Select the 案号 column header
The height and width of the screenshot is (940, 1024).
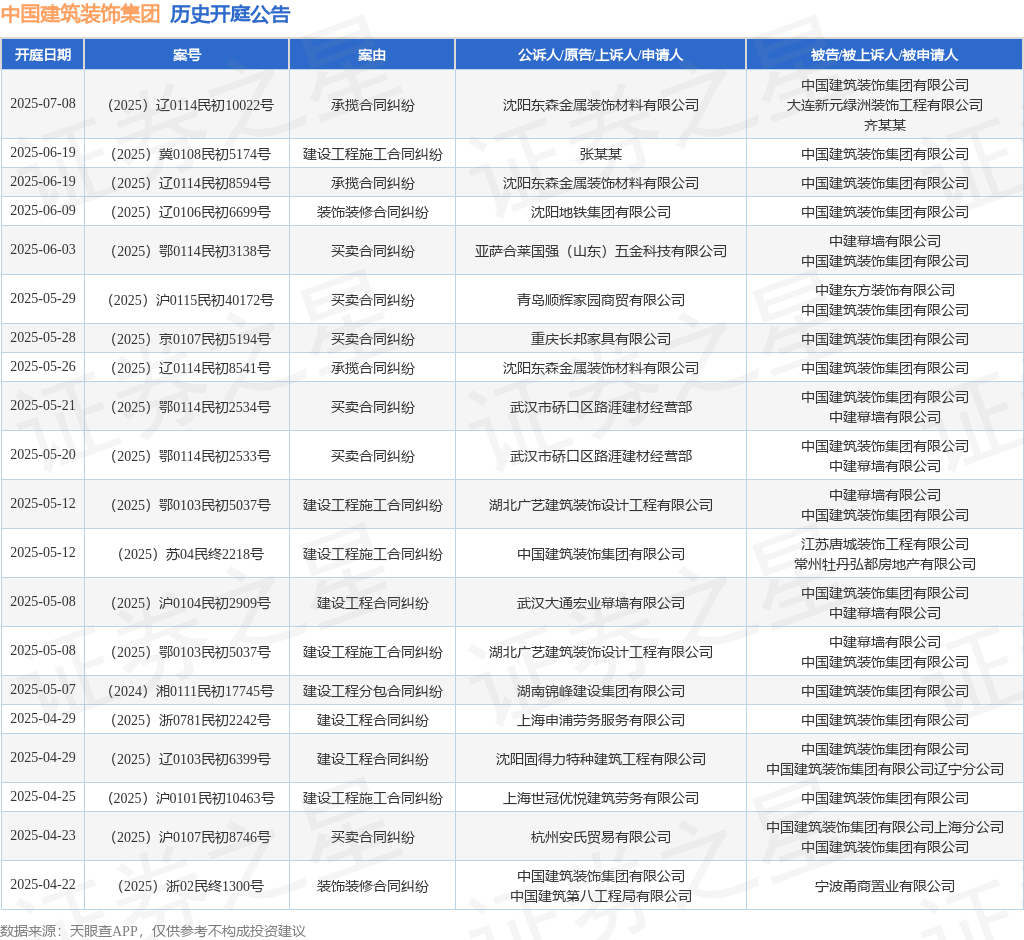(x=187, y=55)
